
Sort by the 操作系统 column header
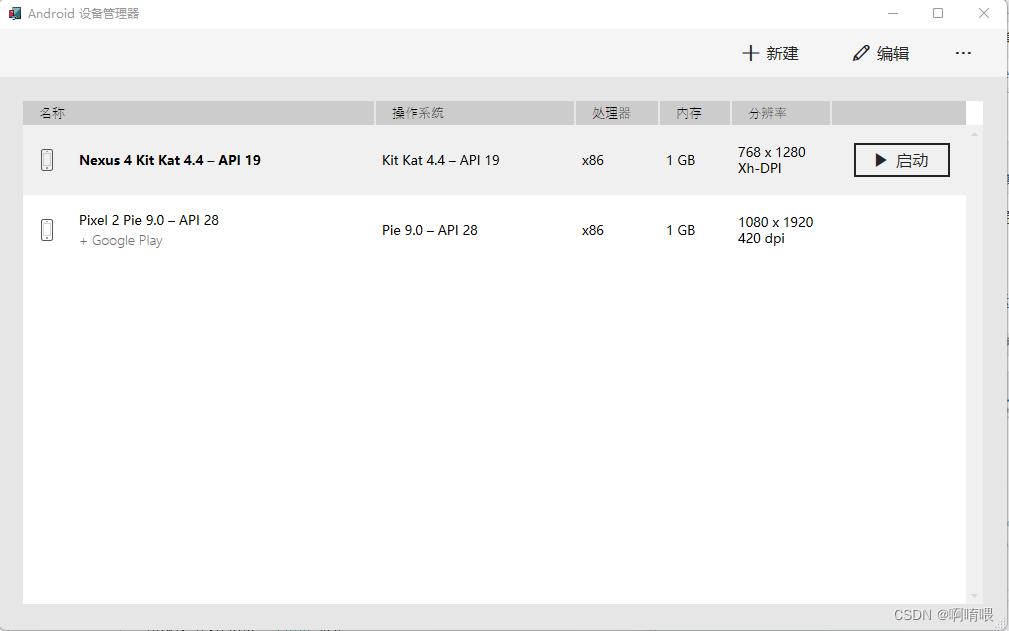tap(475, 113)
